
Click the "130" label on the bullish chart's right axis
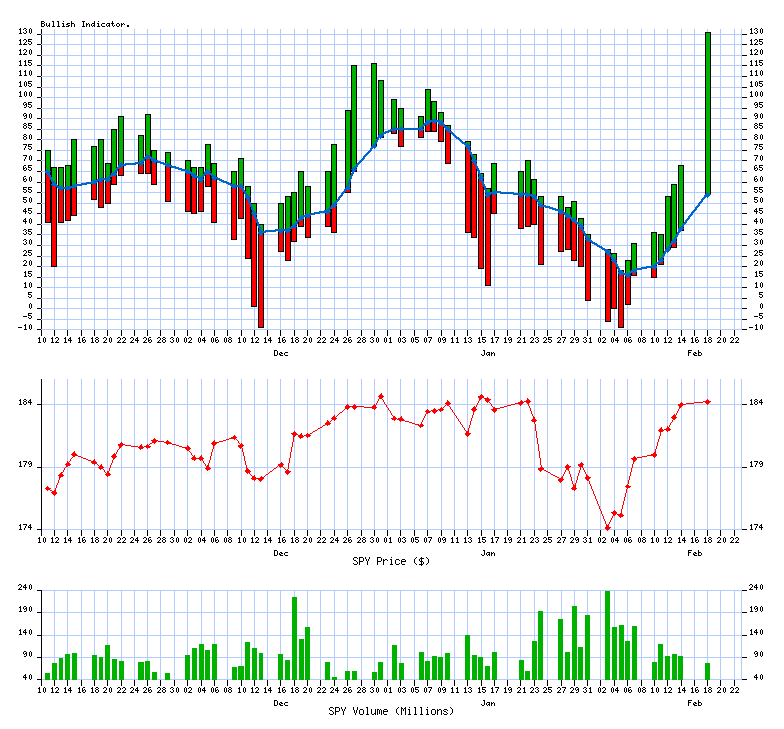coord(757,32)
